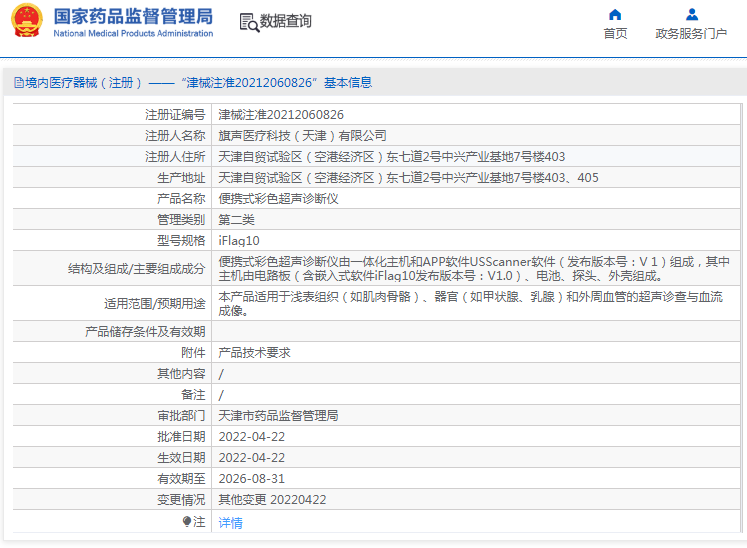Click the 注册人住所 row label
The width and height of the screenshot is (747, 548).
[x=175, y=157]
